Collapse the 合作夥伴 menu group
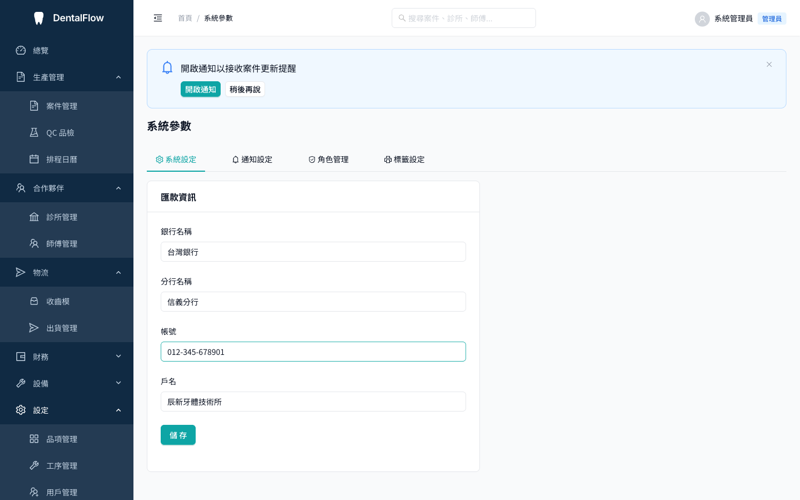 click(67, 188)
